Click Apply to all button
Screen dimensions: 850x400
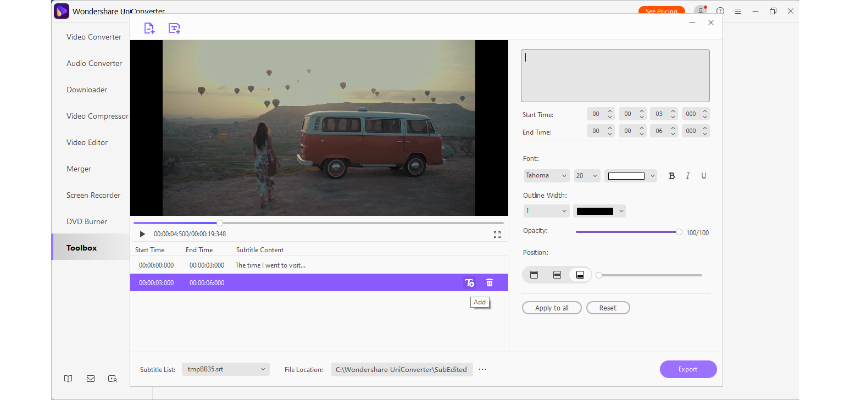coord(552,308)
